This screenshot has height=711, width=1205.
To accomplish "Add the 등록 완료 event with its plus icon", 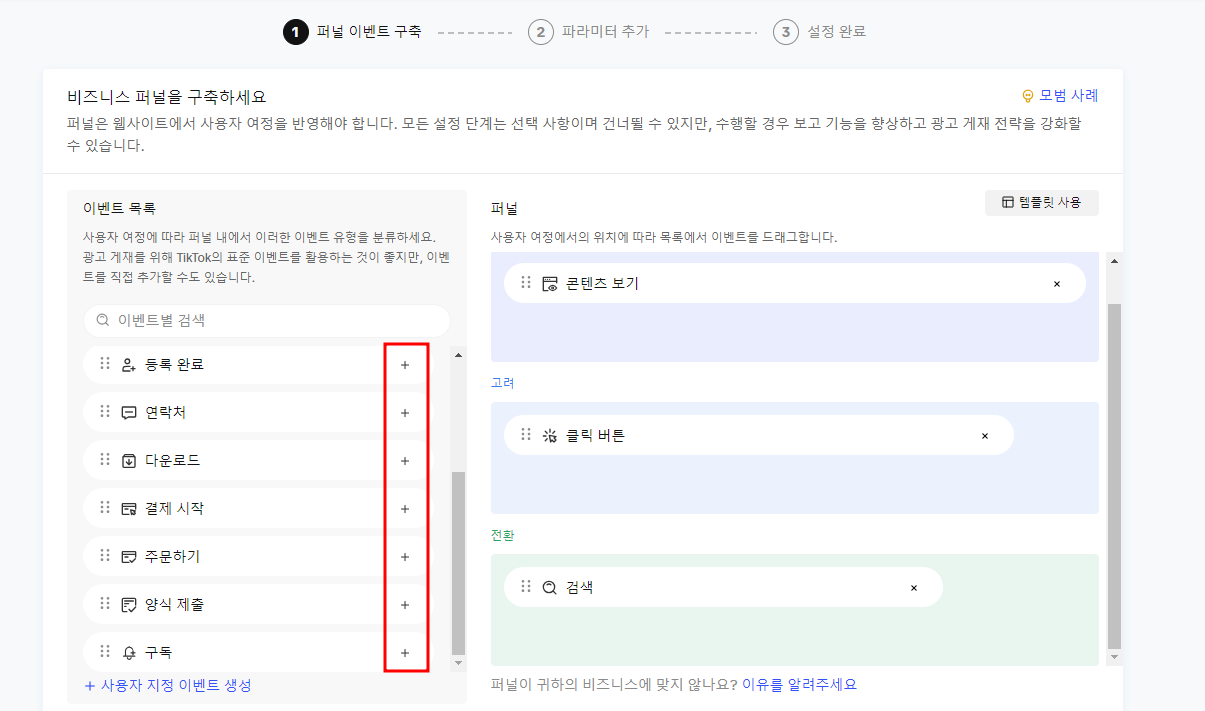I will [404, 364].
